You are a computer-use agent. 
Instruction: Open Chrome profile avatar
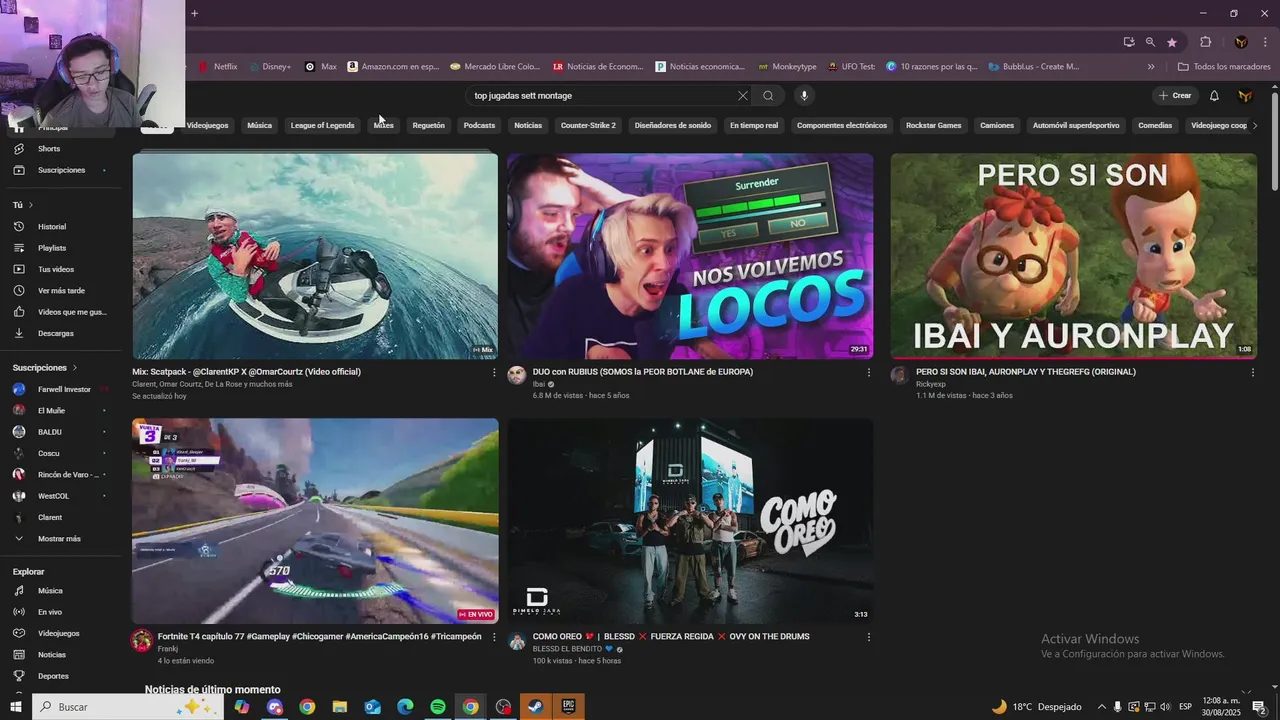[x=1241, y=42]
